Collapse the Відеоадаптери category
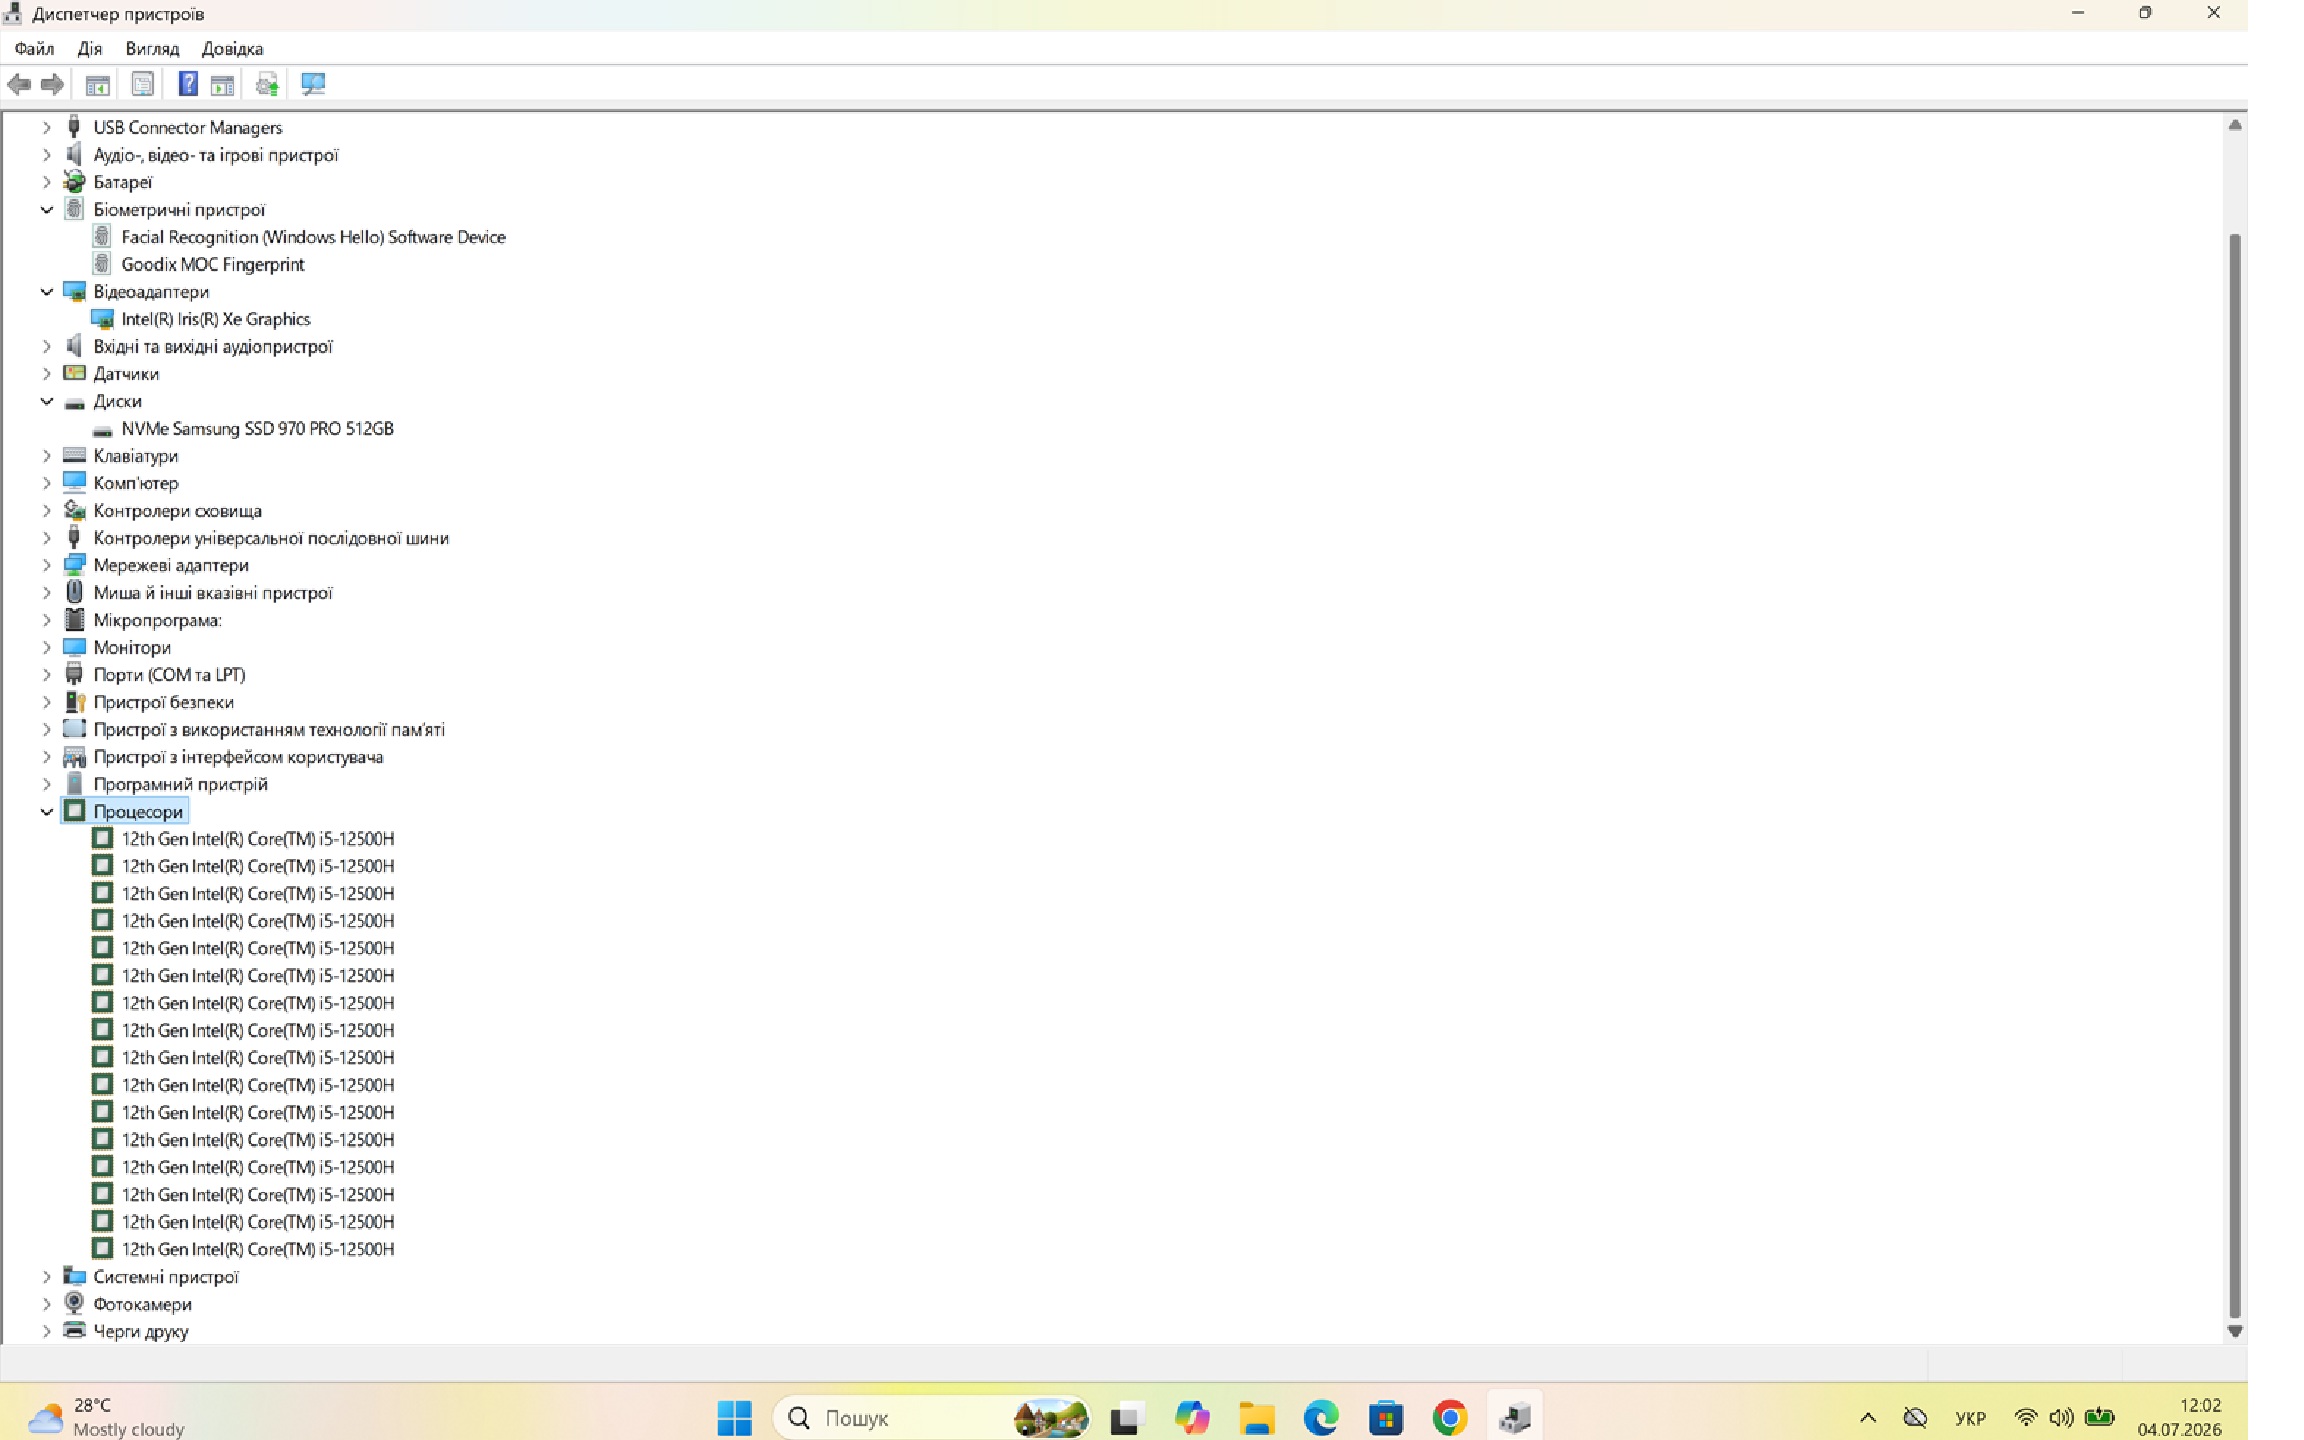 coord(46,292)
